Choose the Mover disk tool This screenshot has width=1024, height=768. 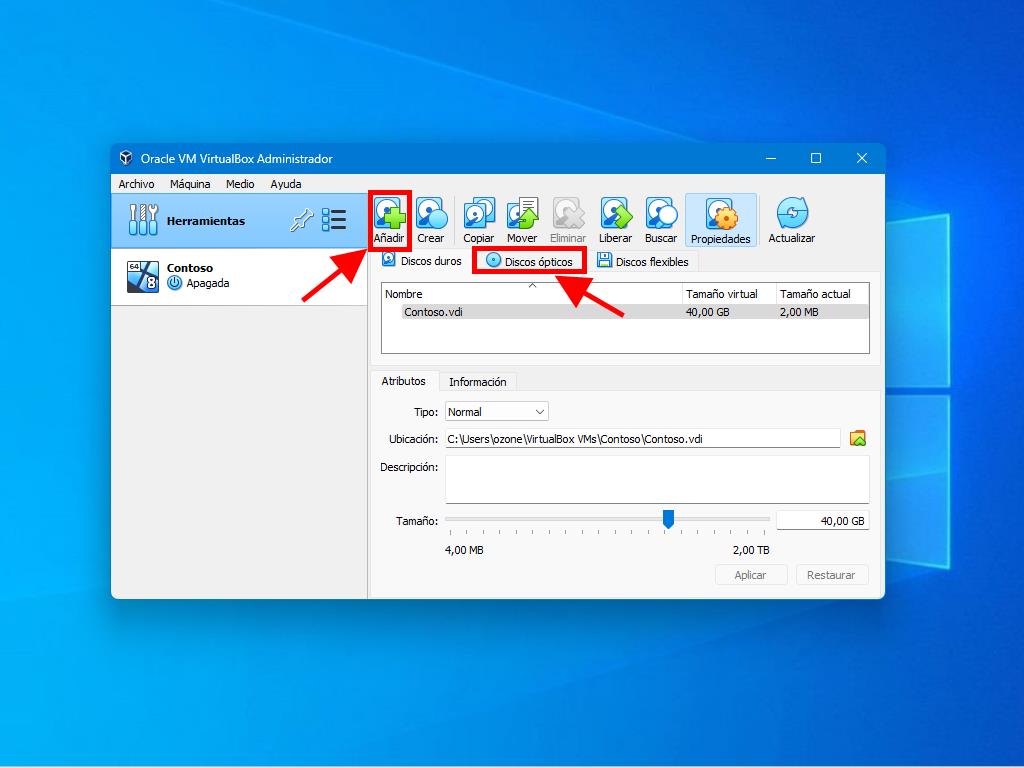(522, 220)
